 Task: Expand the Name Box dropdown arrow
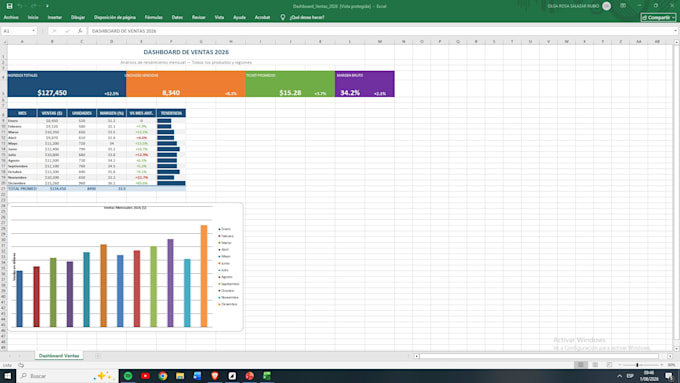click(x=33, y=31)
